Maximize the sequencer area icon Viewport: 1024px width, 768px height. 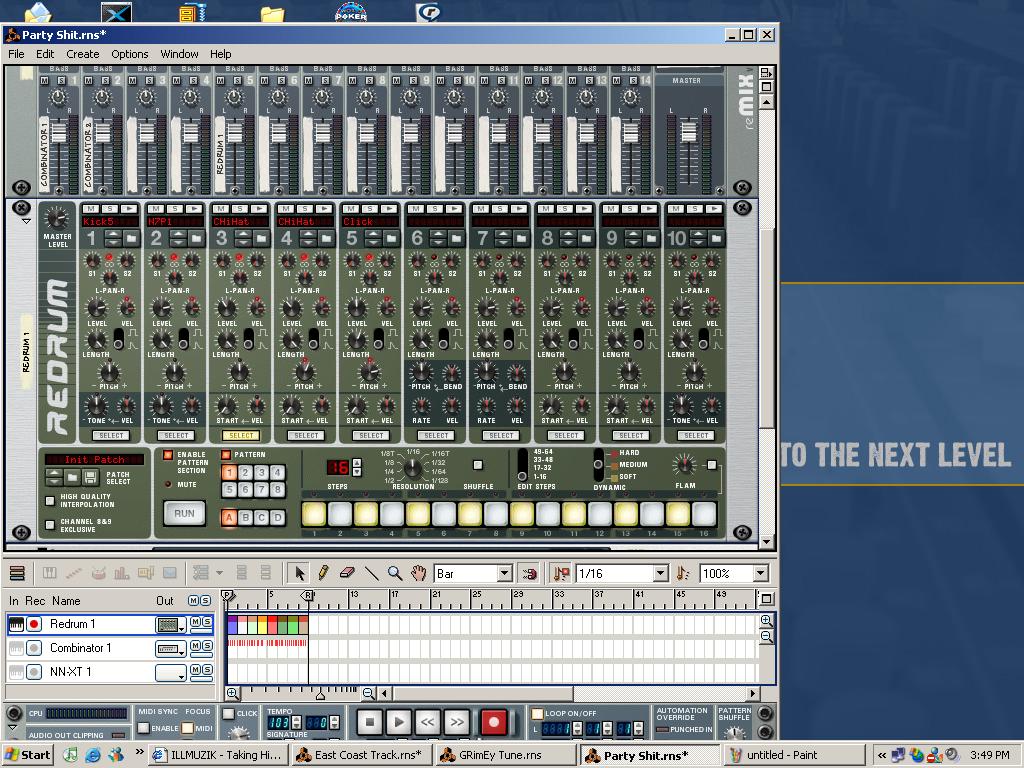[767, 598]
